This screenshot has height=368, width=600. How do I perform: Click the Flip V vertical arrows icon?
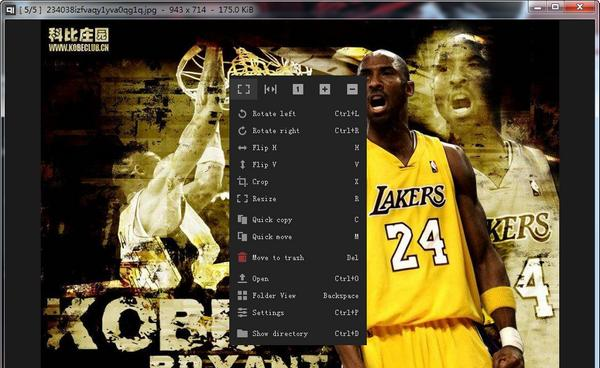click(x=242, y=164)
